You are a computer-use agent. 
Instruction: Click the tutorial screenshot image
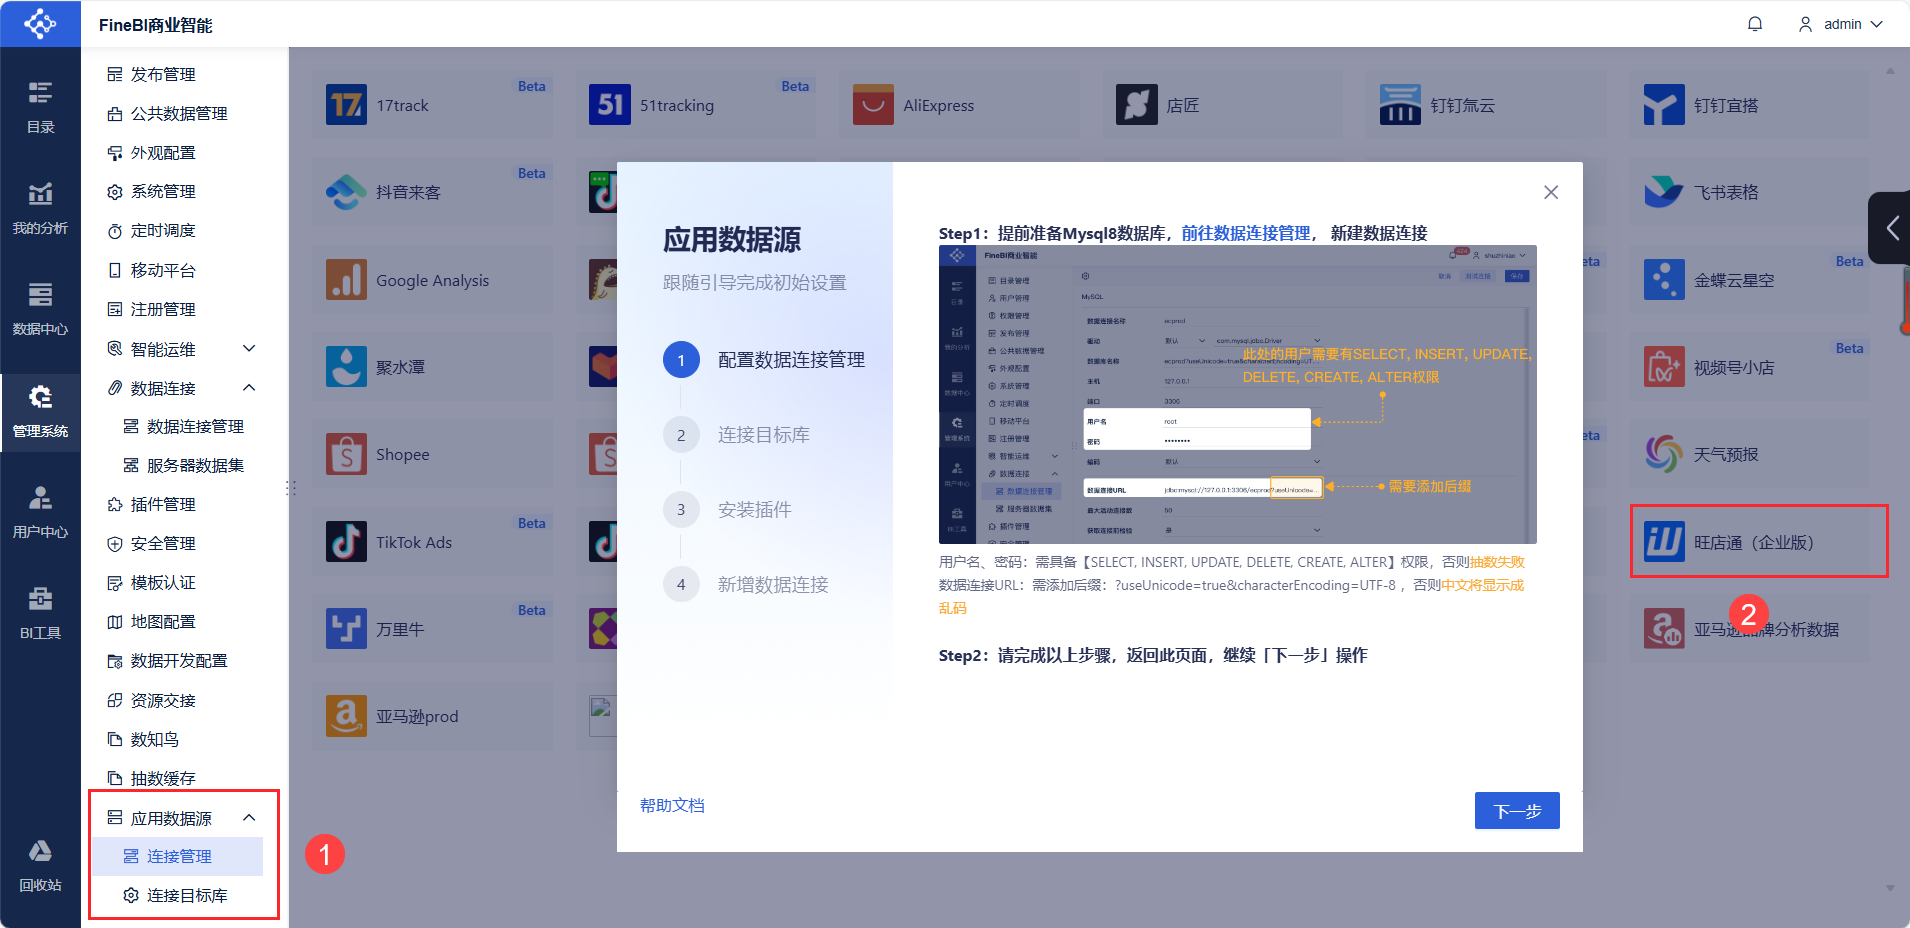click(1238, 395)
